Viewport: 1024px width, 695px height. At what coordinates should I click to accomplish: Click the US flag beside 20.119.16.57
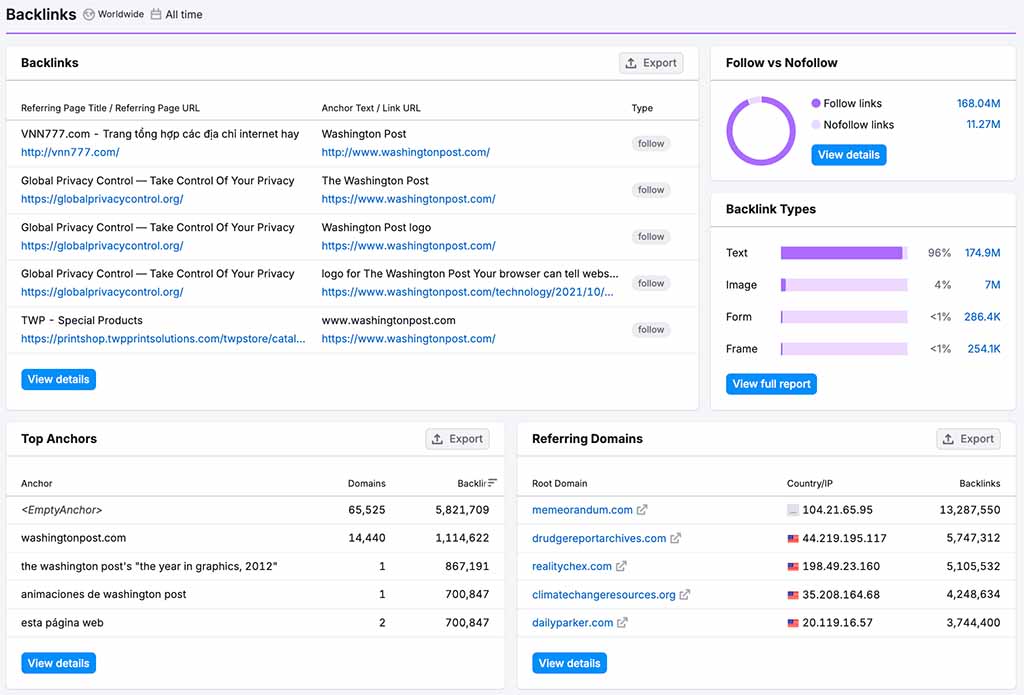tap(793, 623)
